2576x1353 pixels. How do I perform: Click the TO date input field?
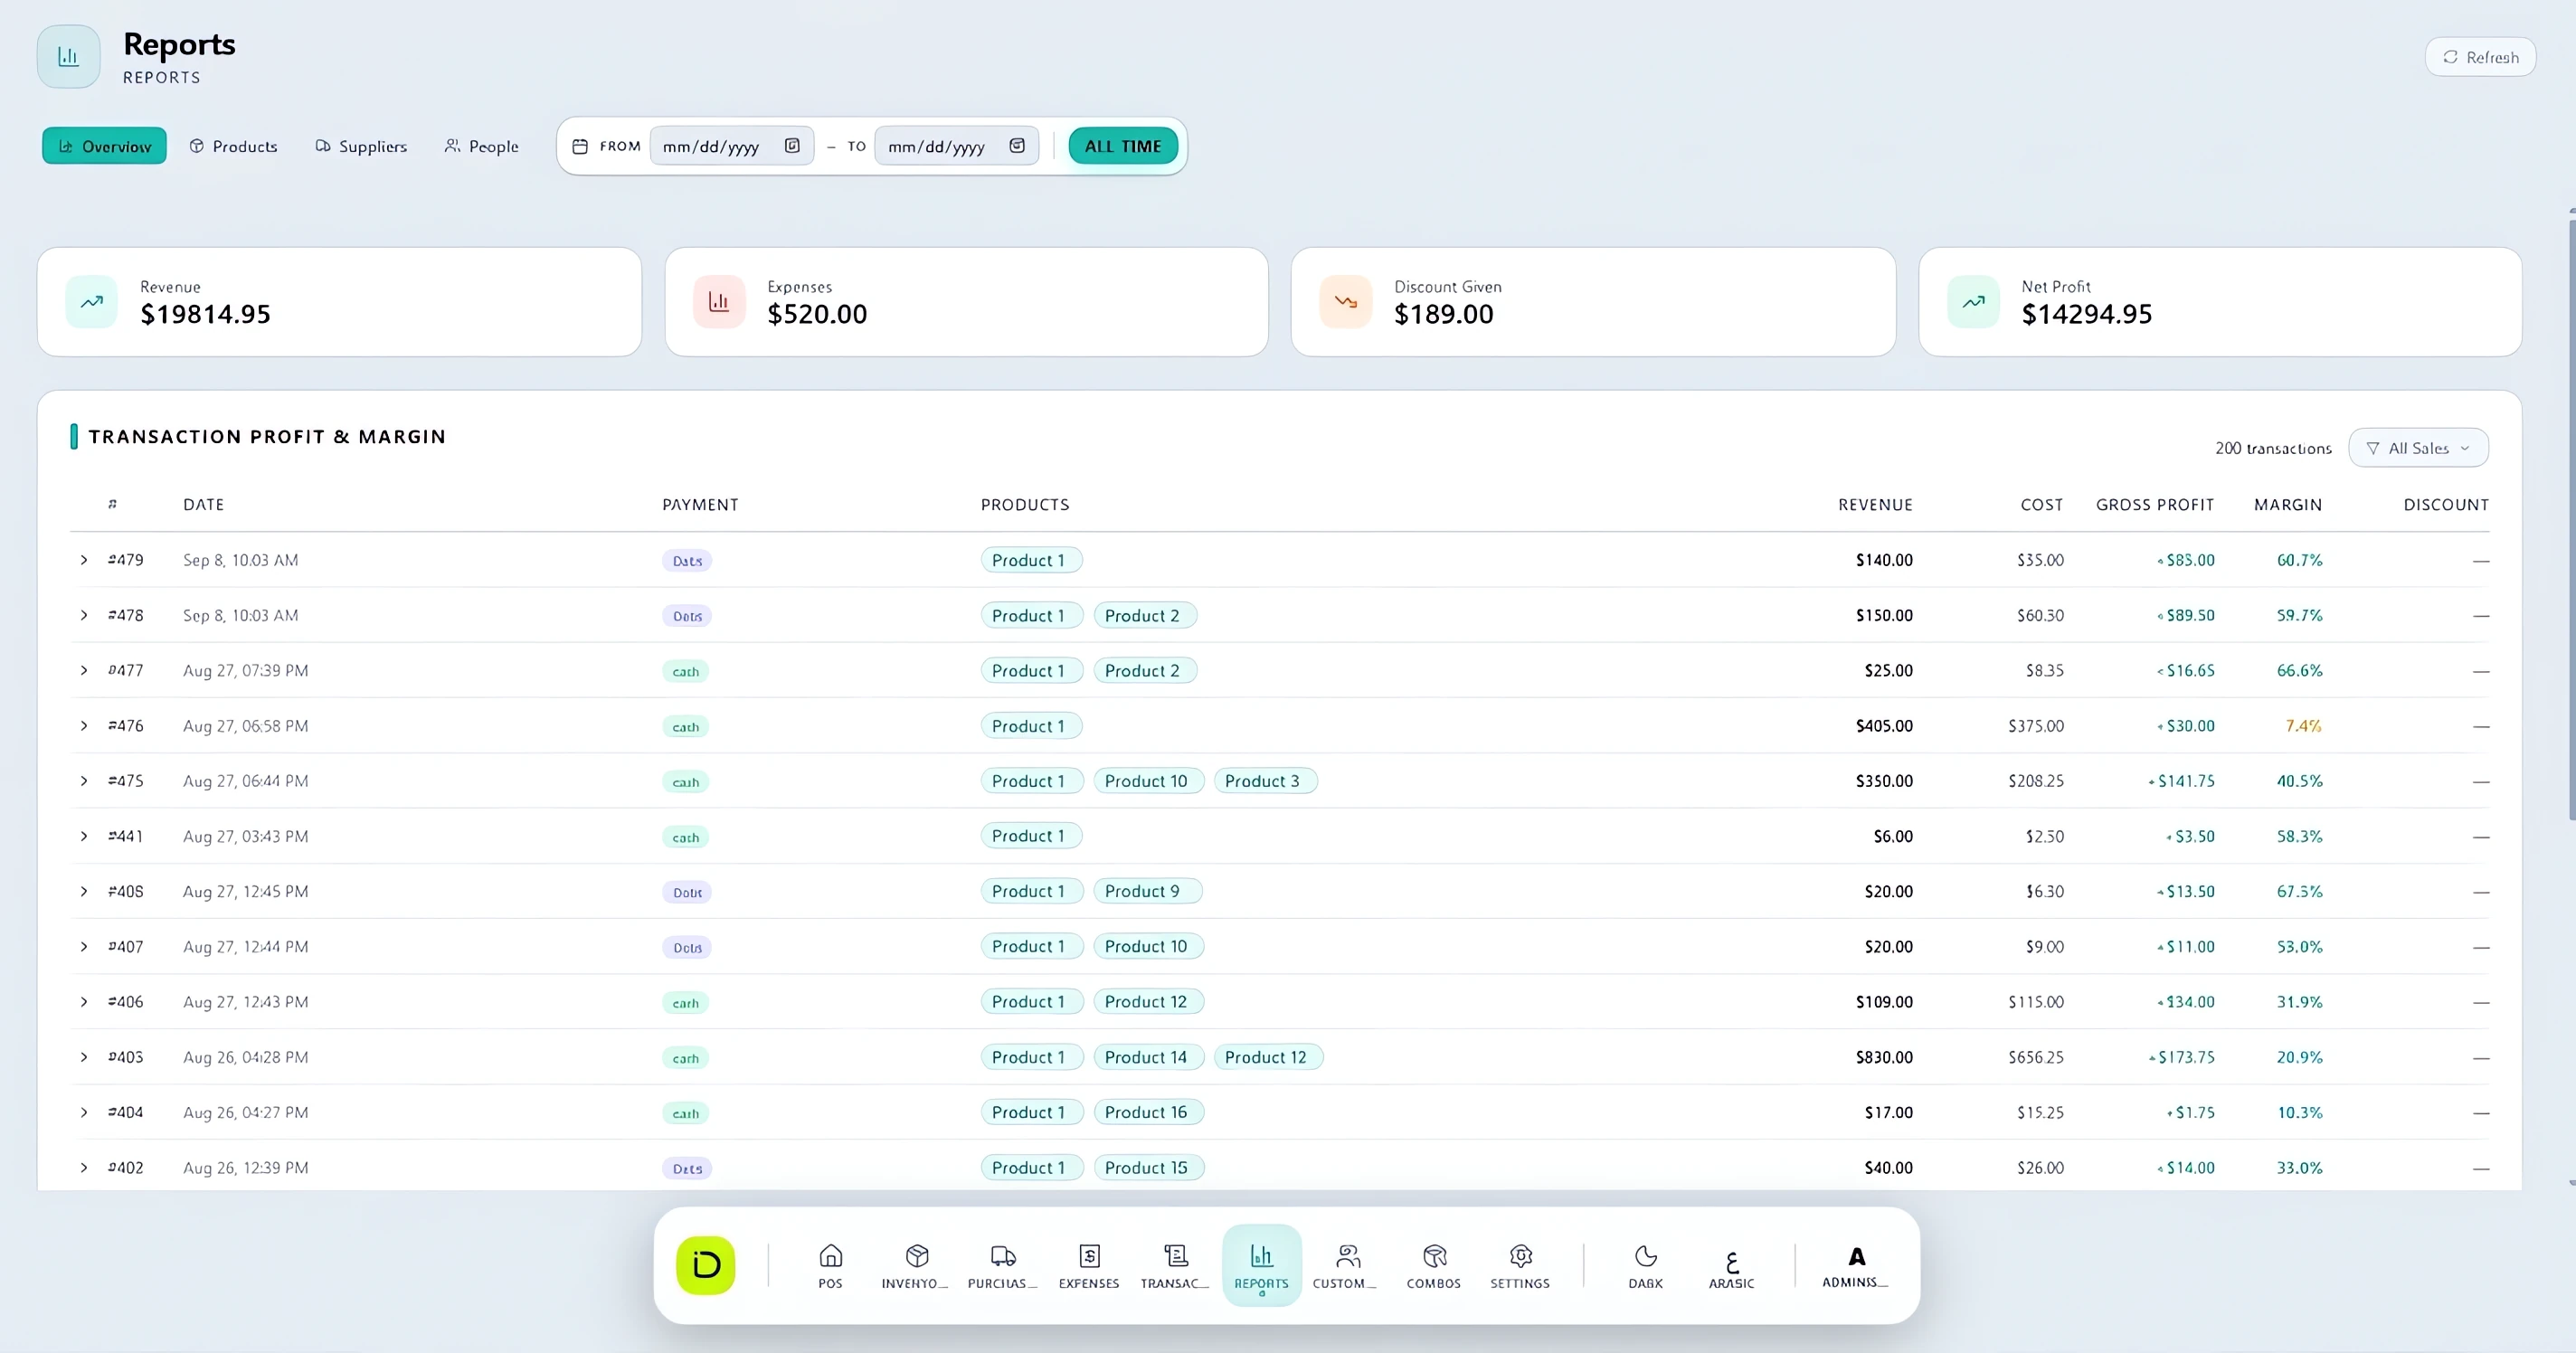pos(956,146)
